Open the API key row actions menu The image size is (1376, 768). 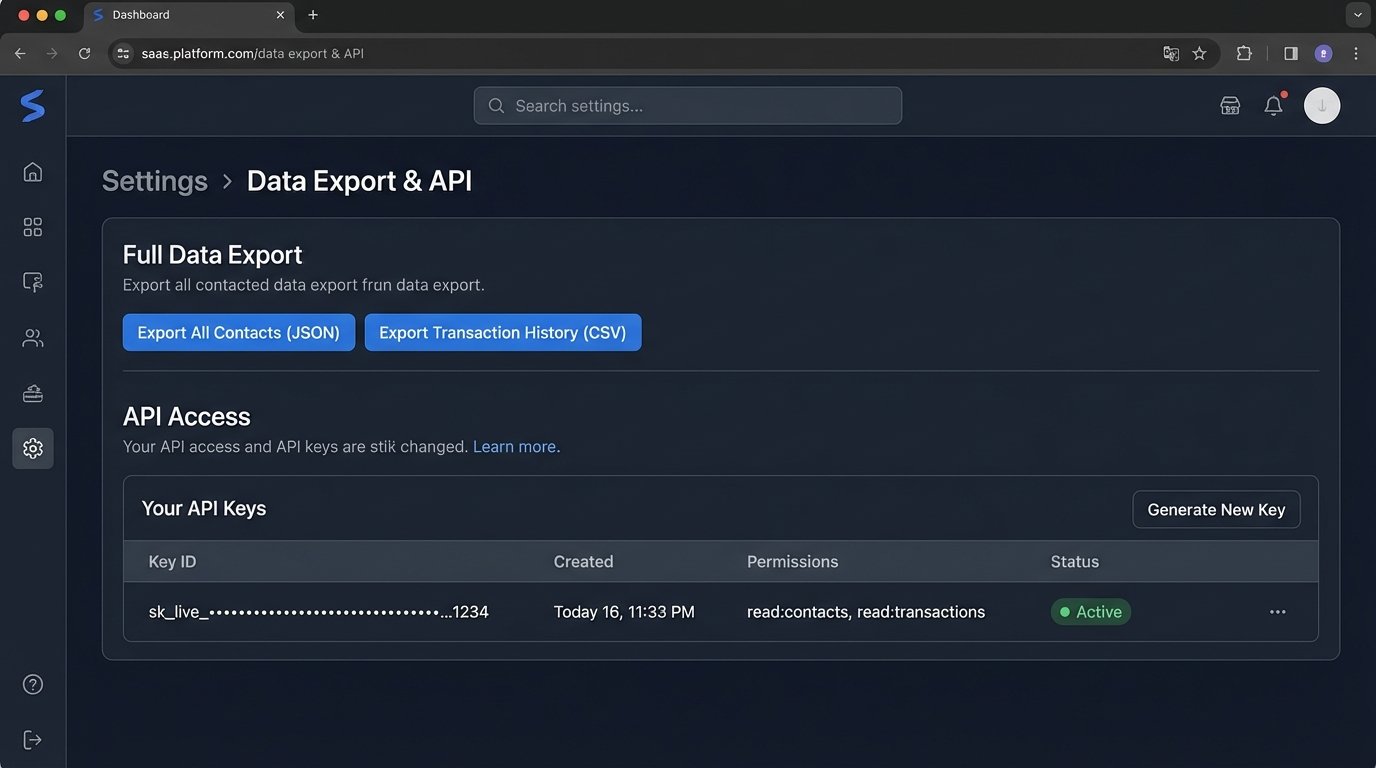1277,611
